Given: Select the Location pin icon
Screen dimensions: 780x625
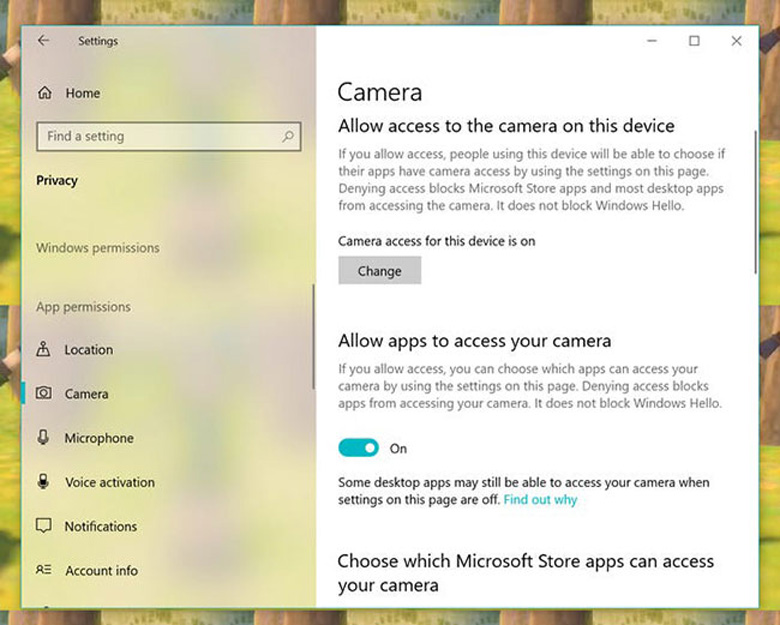Looking at the screenshot, I should [x=44, y=350].
